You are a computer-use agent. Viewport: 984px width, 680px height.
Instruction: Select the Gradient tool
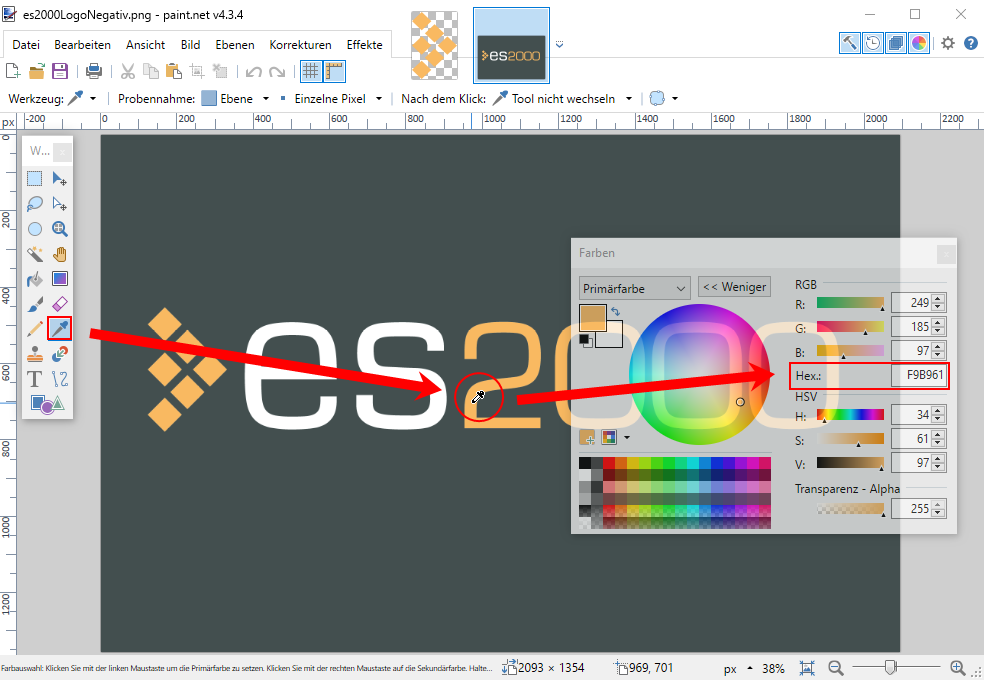[x=60, y=279]
